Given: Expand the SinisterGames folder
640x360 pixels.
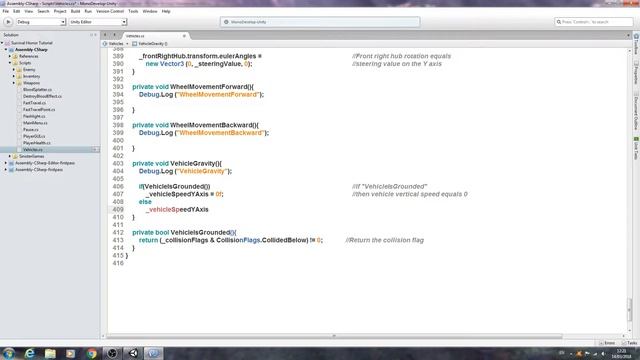Looking at the screenshot, I should [10, 156].
